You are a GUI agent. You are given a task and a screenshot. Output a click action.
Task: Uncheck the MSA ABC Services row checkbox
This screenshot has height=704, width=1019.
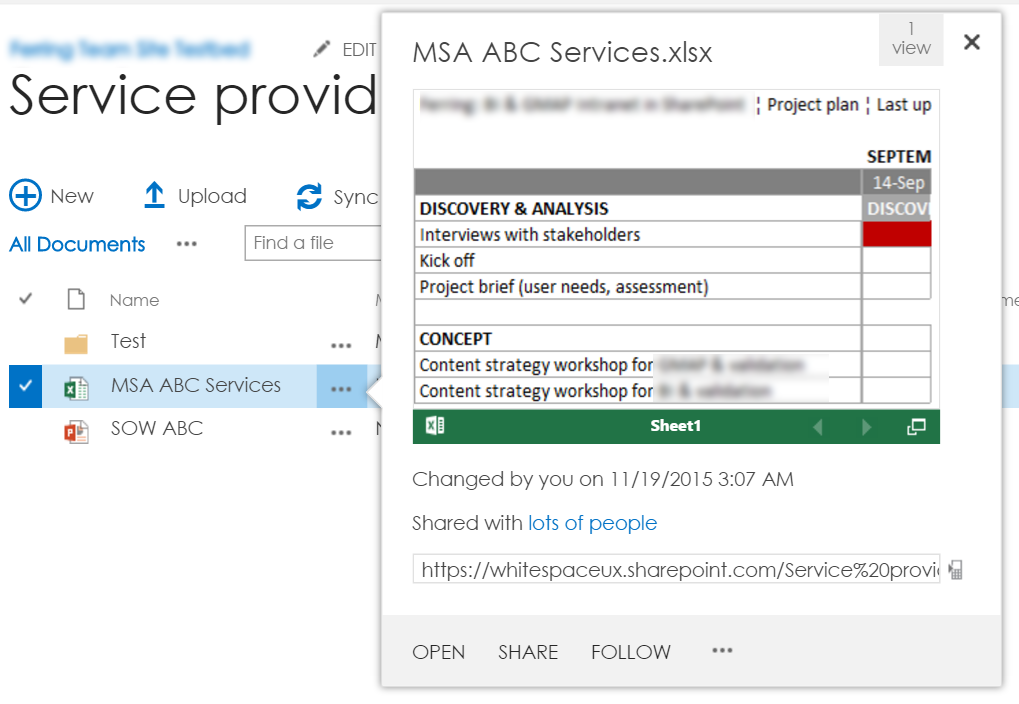[x=25, y=386]
